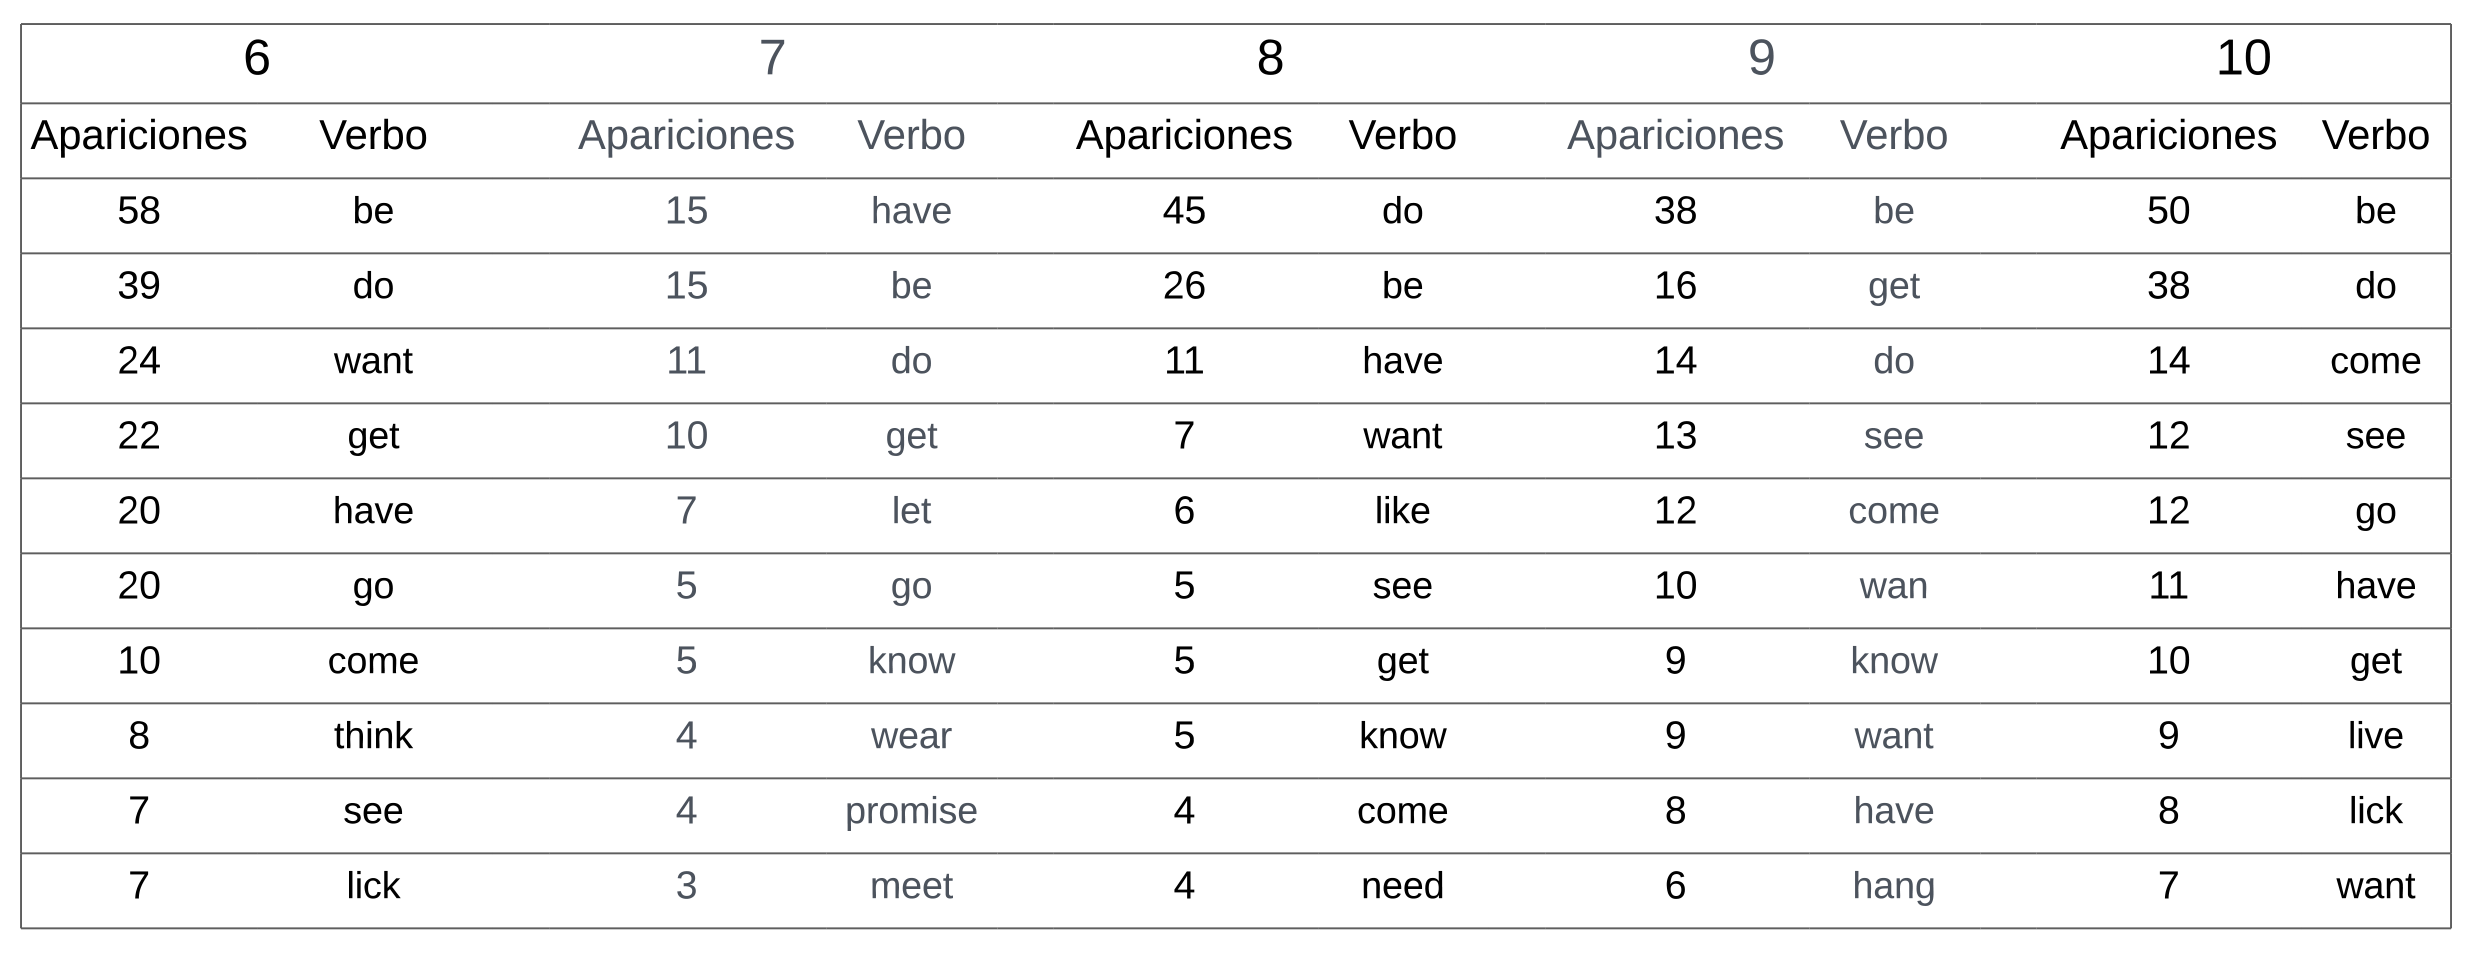Select the cell with value 45
This screenshot has height=961, width=2481.
(1184, 211)
